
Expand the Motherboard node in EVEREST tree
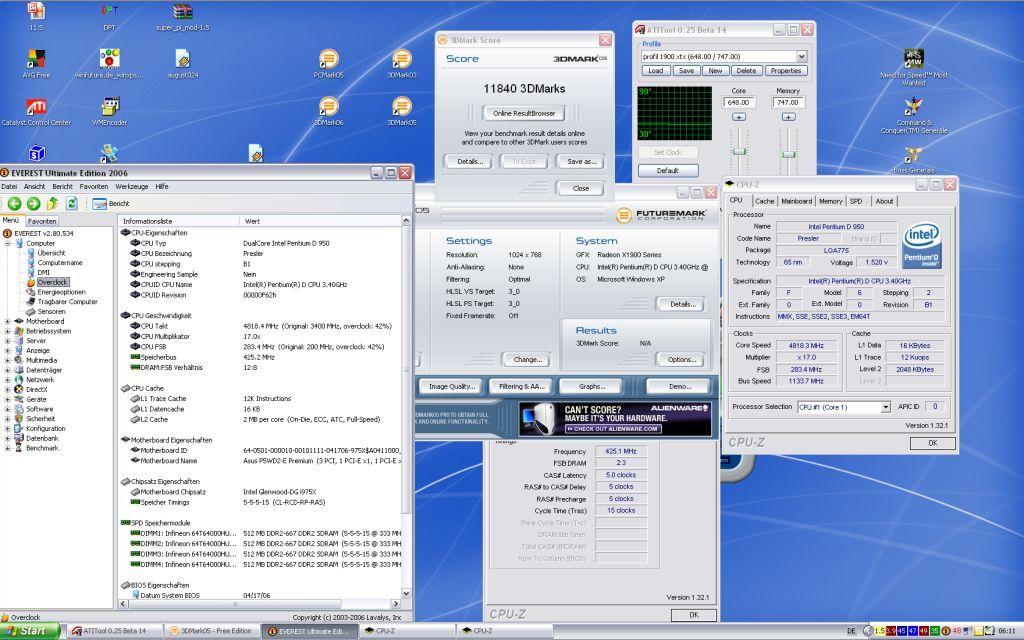(8, 321)
